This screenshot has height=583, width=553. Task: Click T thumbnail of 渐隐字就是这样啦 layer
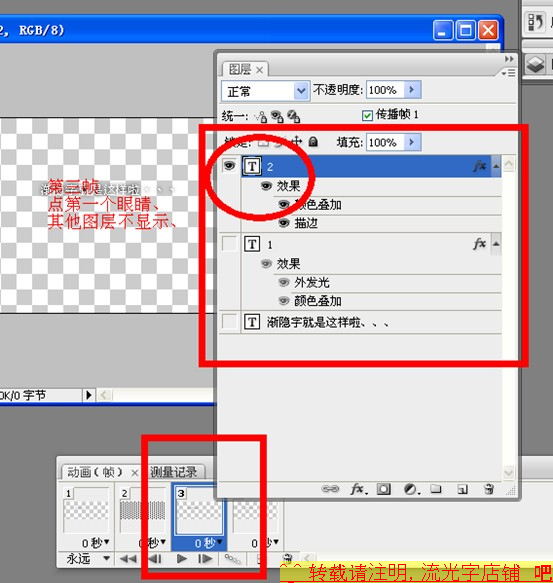click(x=252, y=322)
